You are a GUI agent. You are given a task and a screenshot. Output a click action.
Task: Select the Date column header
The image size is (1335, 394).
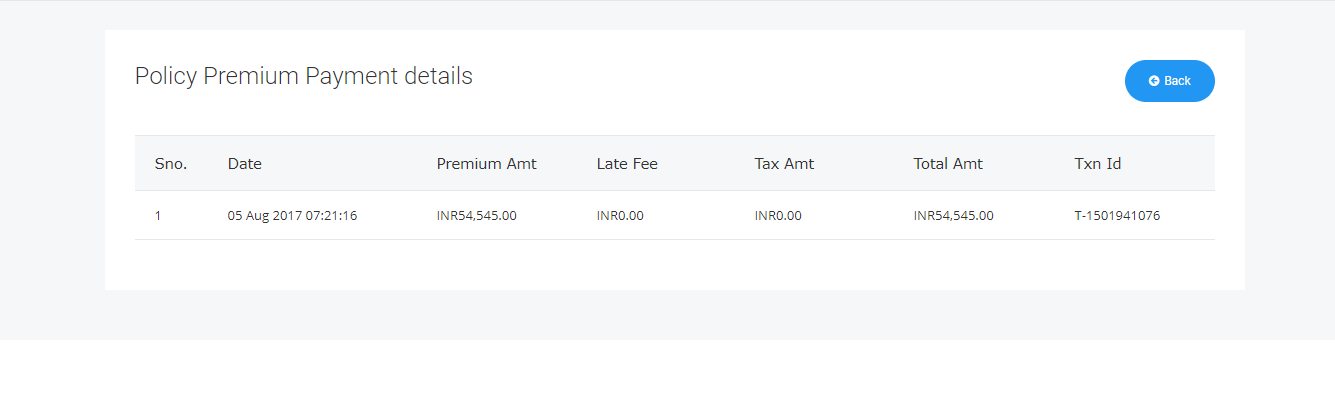coord(245,164)
